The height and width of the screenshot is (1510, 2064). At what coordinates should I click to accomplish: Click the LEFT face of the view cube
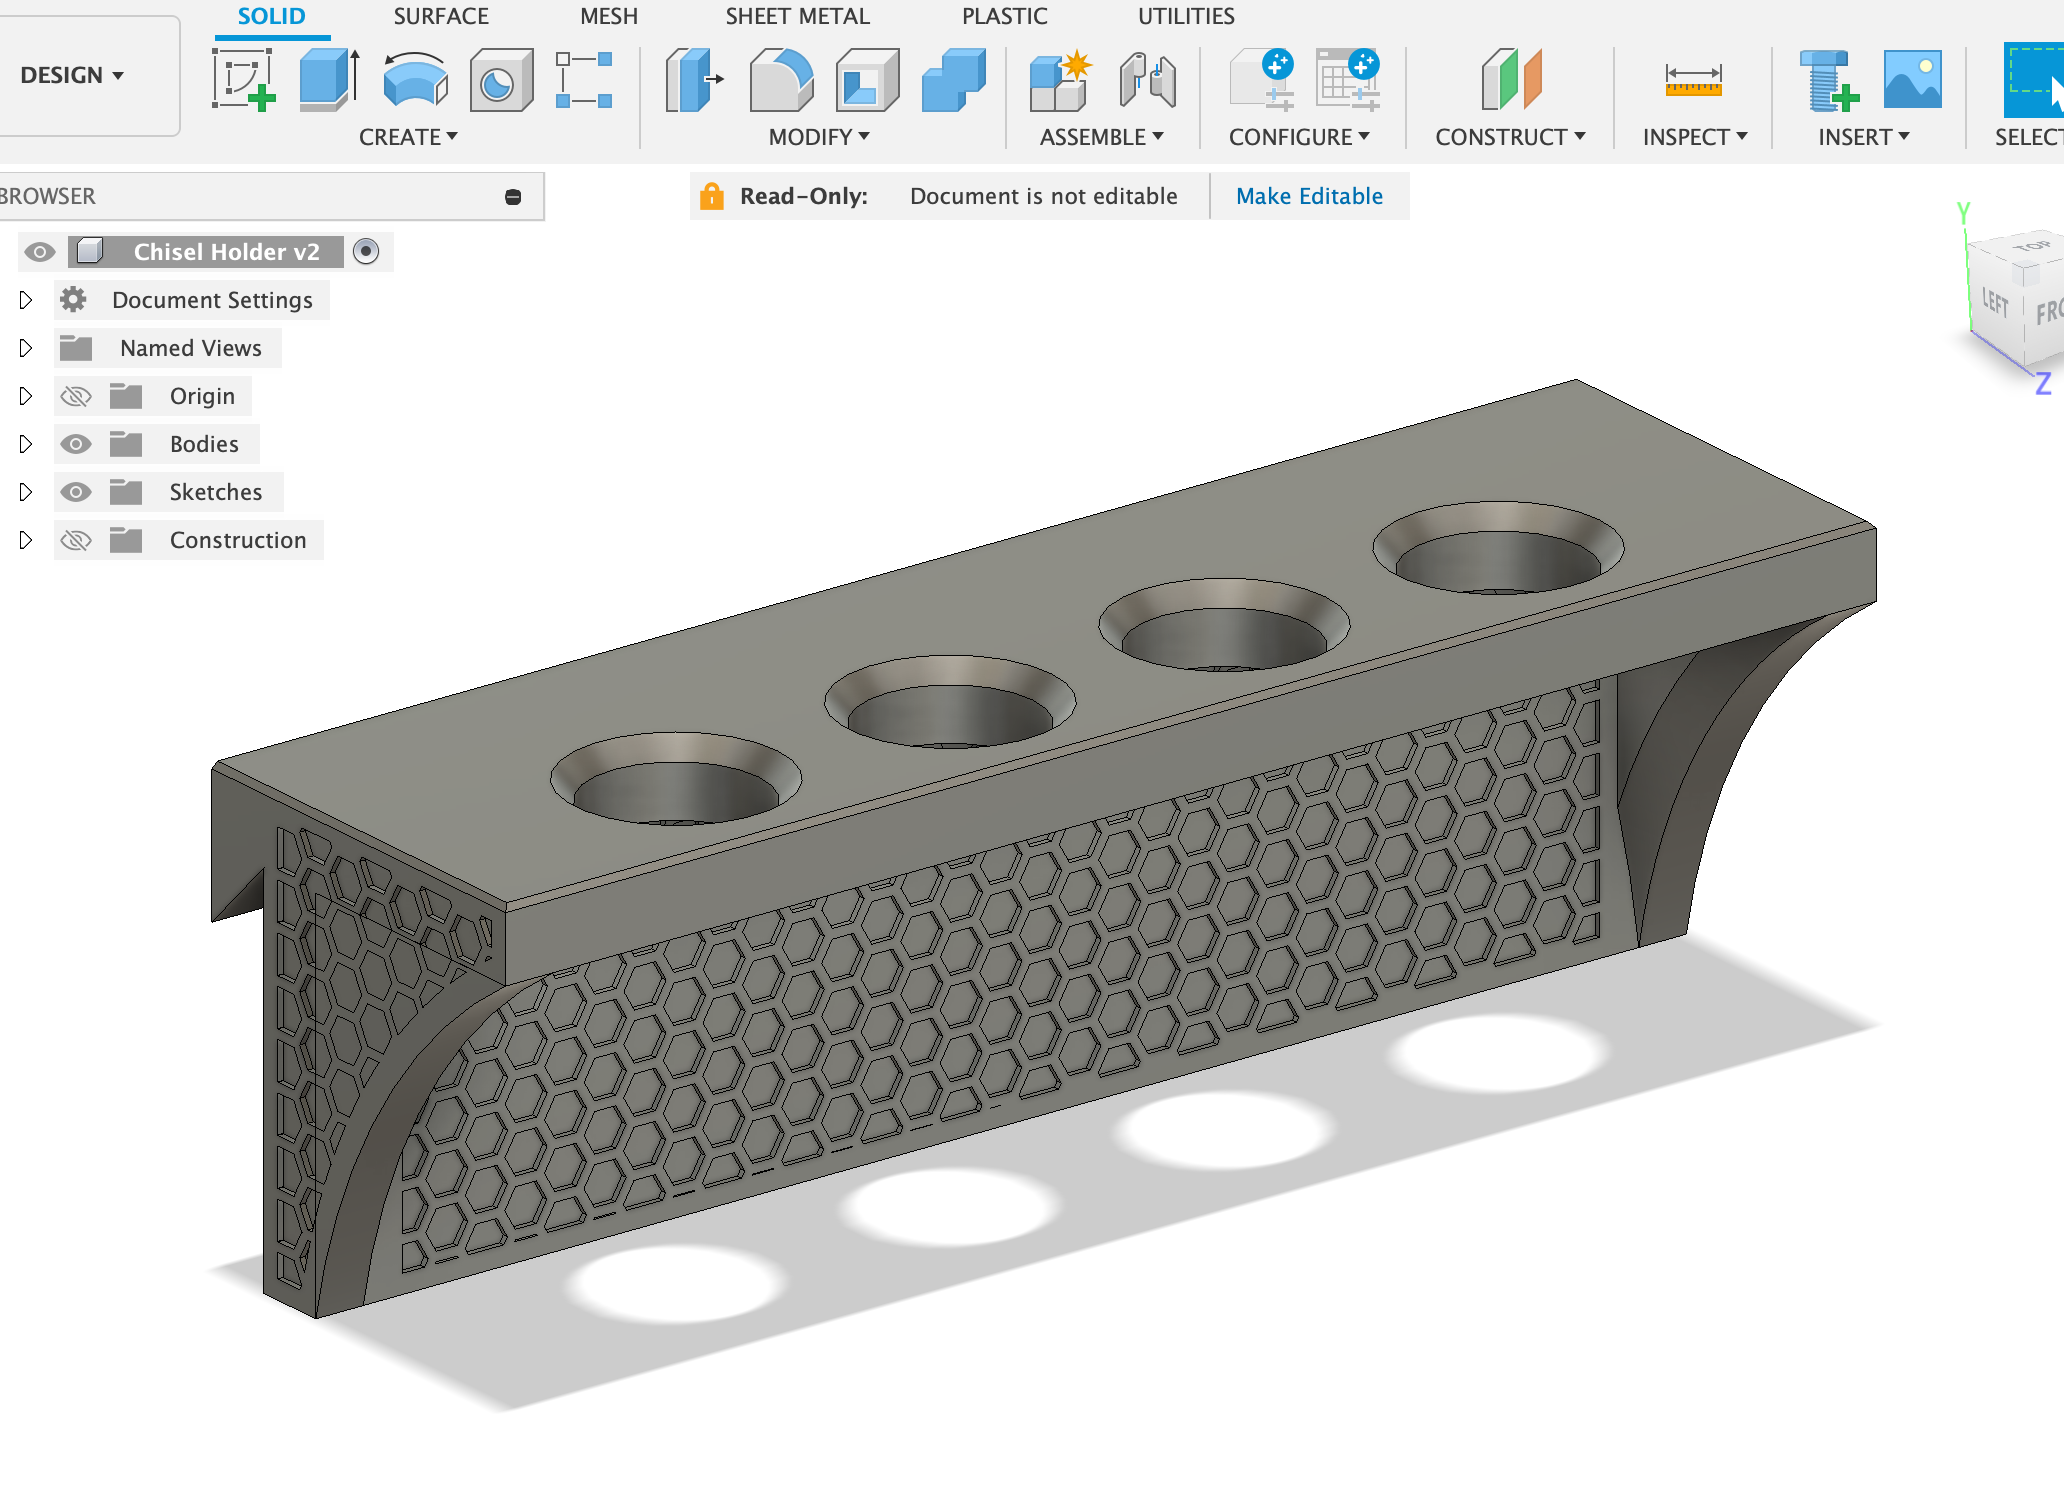pos(1994,303)
